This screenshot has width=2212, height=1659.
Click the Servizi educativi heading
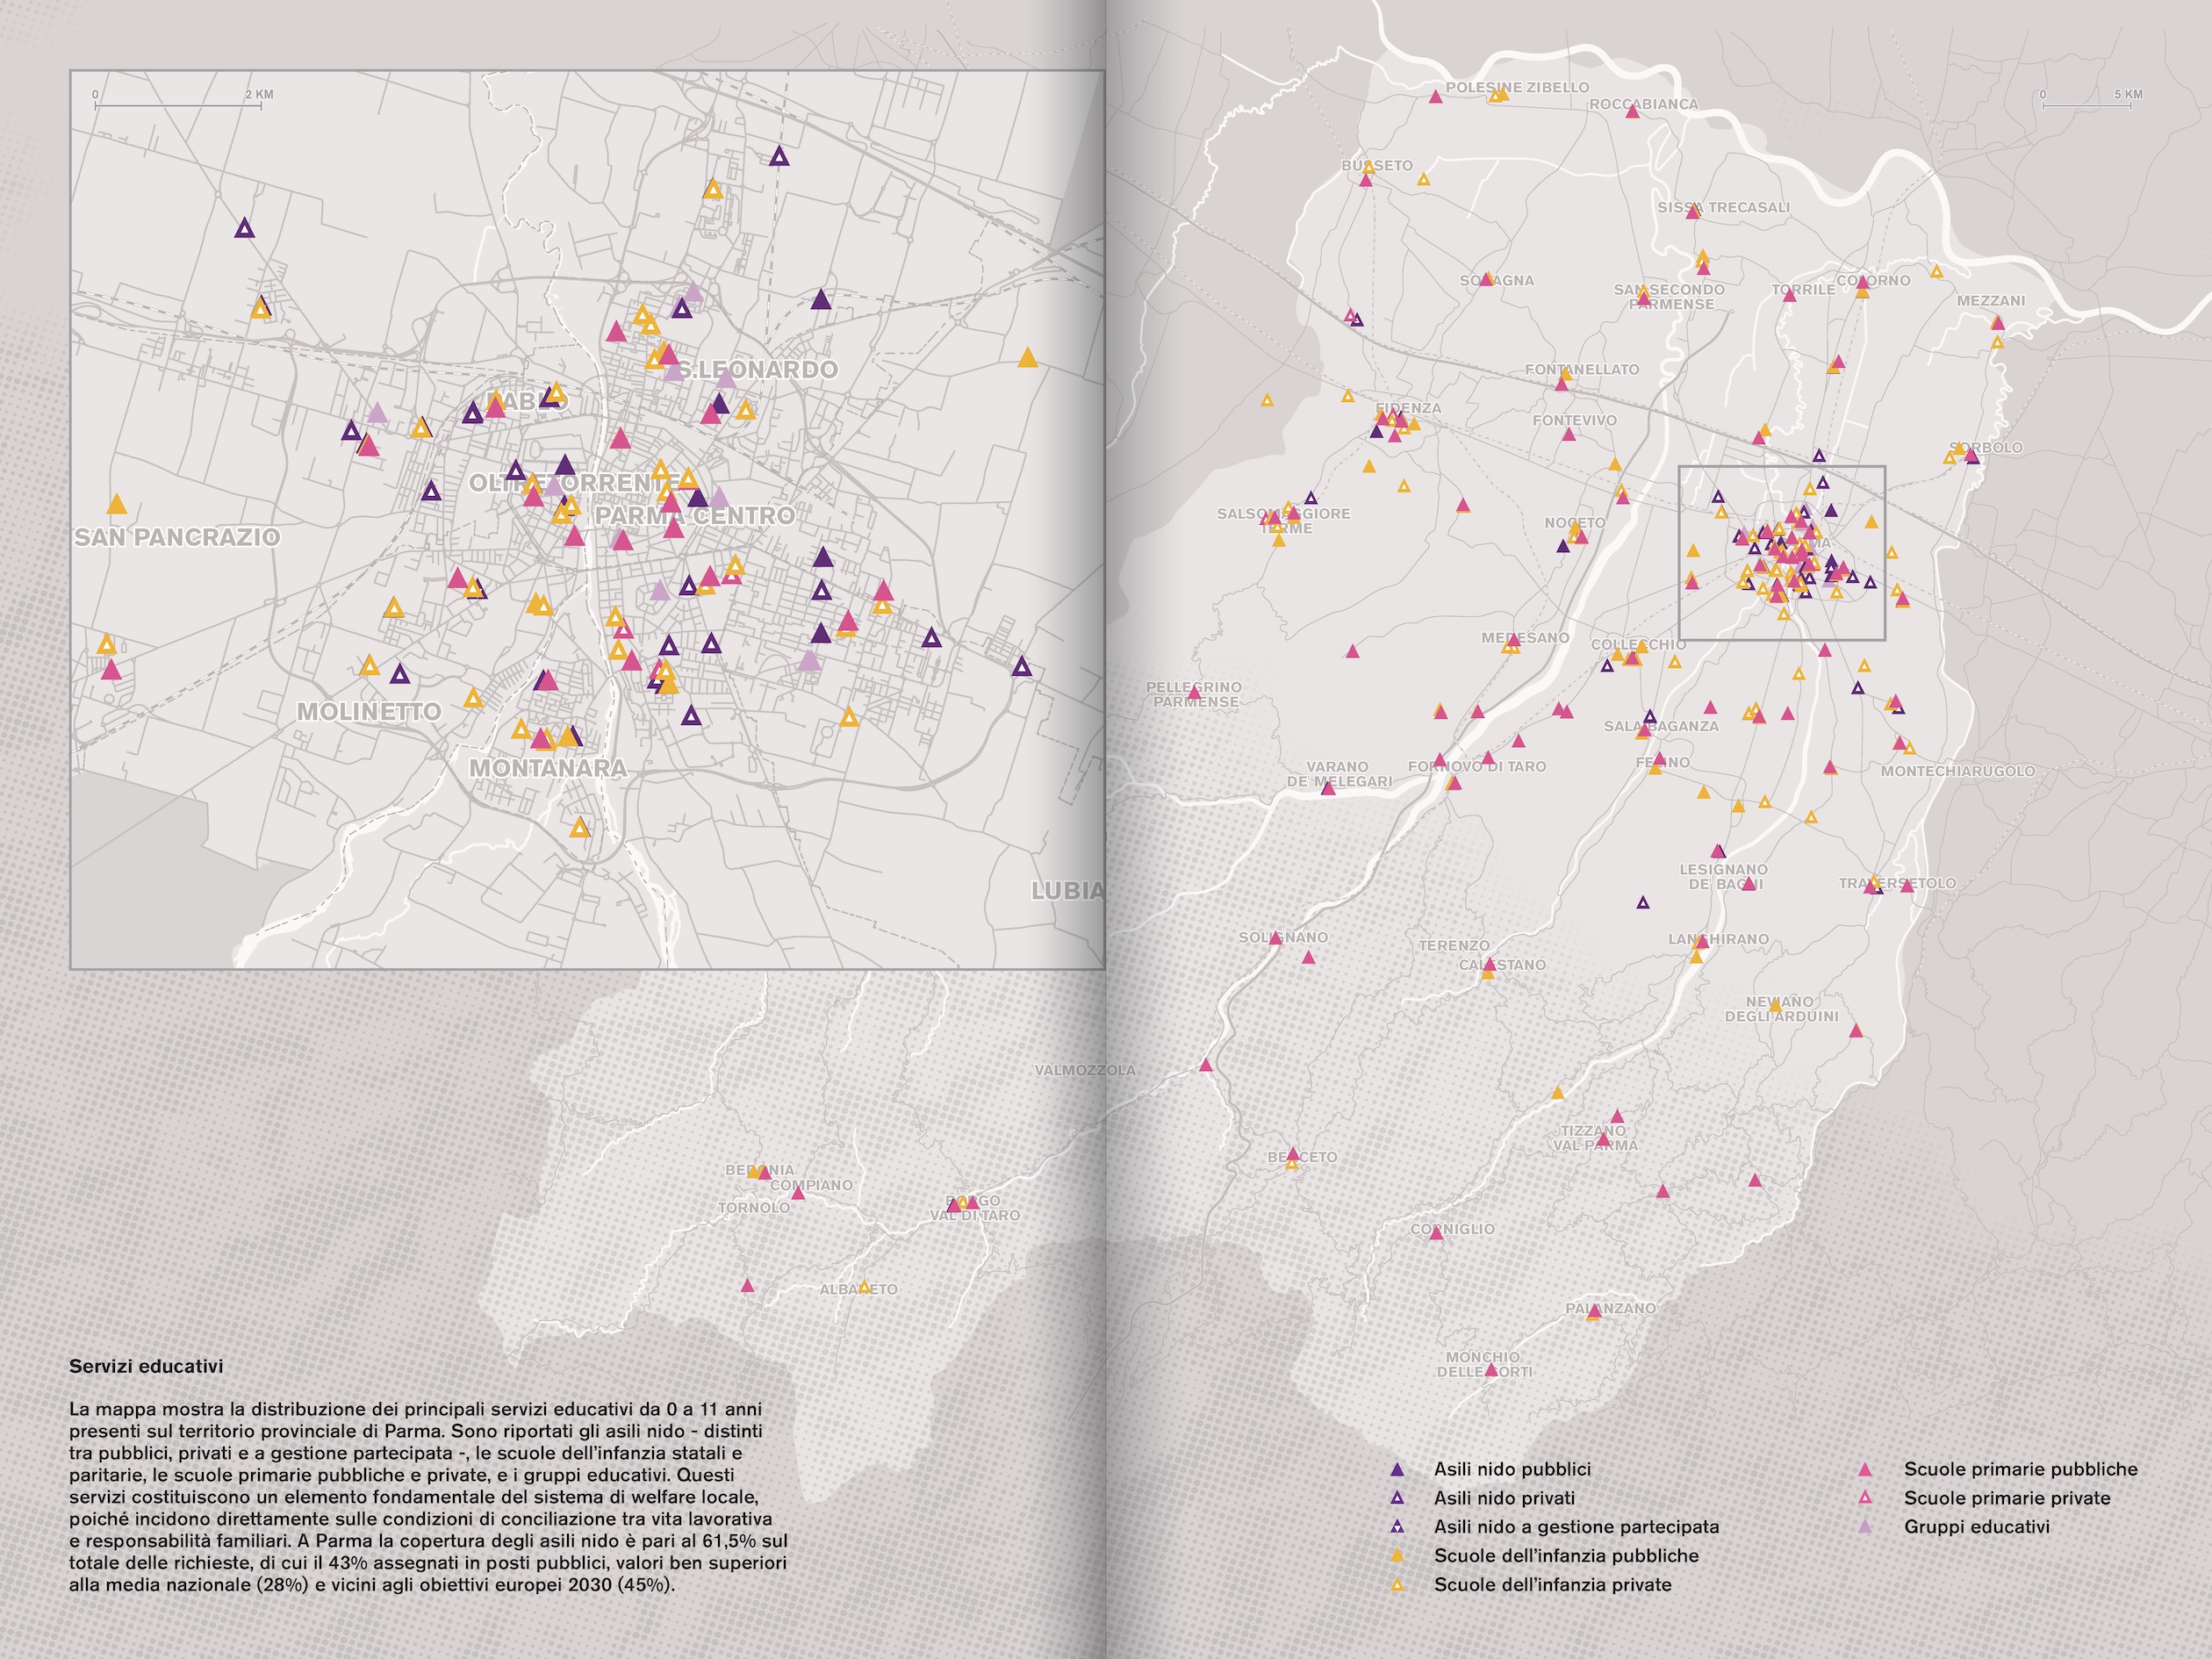tap(146, 1366)
